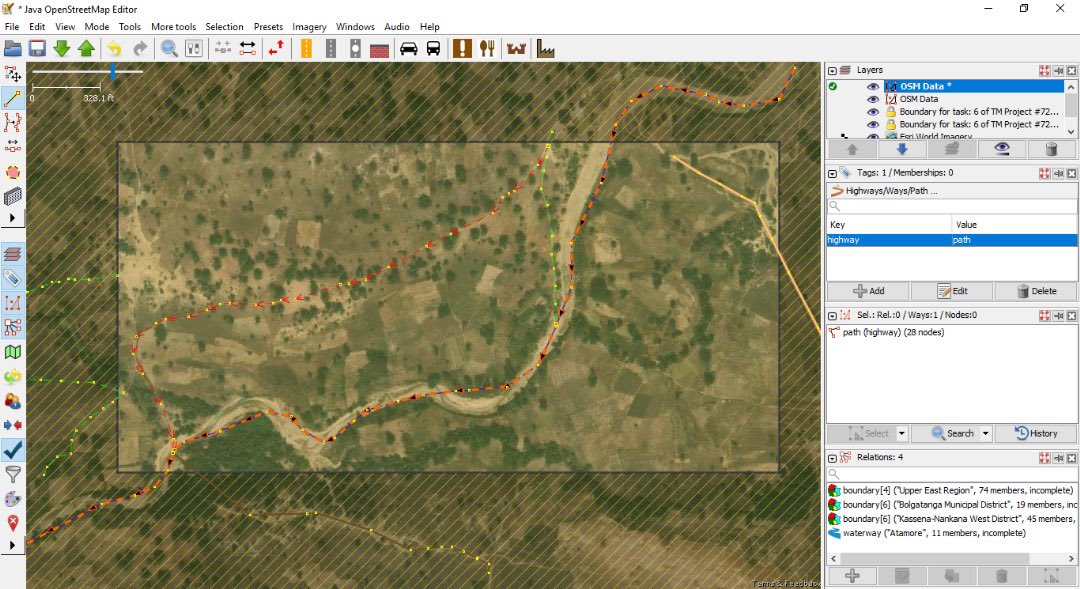Image resolution: width=1080 pixels, height=589 pixels.
Task: Open the Search button dropdown arrow
Action: click(986, 433)
